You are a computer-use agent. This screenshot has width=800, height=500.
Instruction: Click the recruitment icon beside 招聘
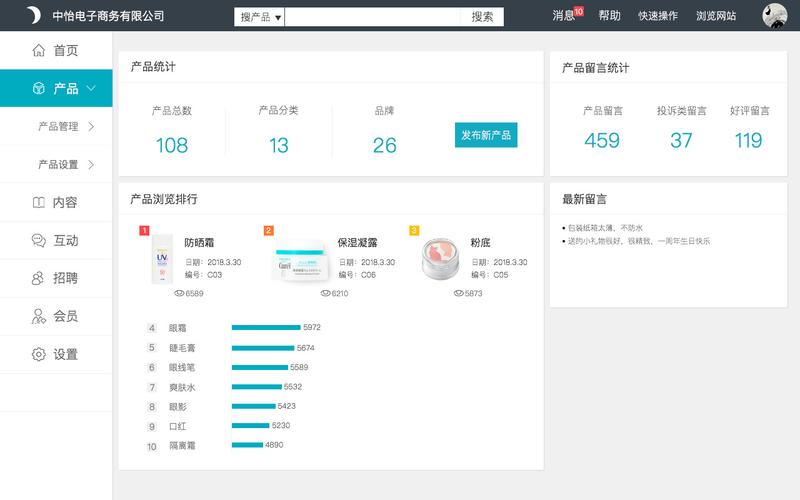[x=39, y=278]
